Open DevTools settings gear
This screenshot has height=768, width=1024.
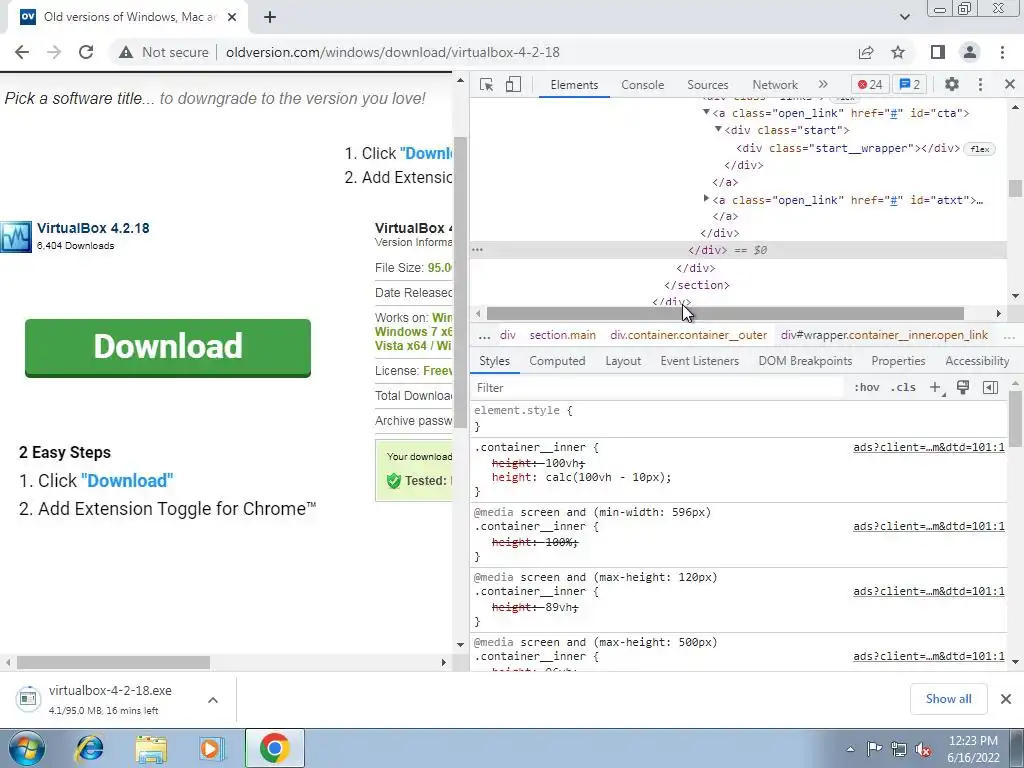coord(952,84)
